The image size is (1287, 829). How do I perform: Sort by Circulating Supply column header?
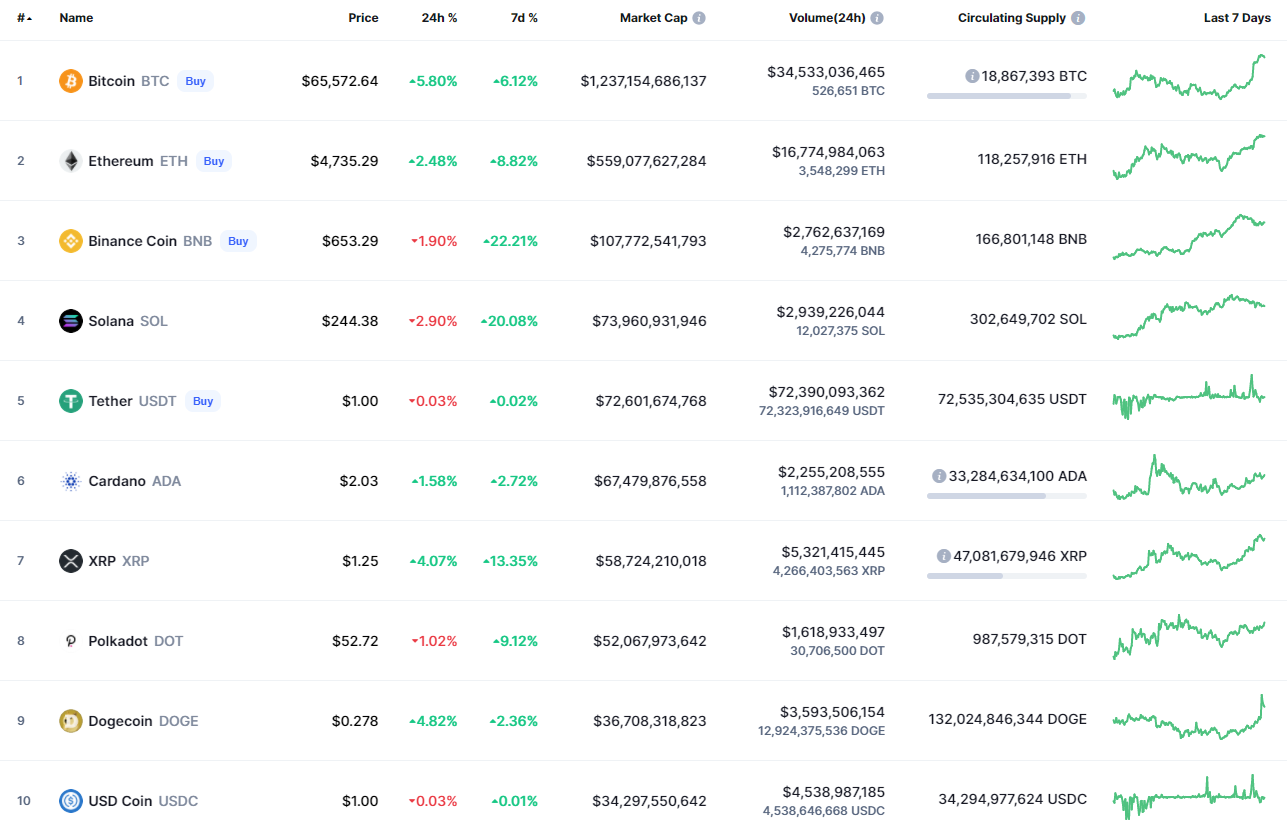tap(1012, 18)
